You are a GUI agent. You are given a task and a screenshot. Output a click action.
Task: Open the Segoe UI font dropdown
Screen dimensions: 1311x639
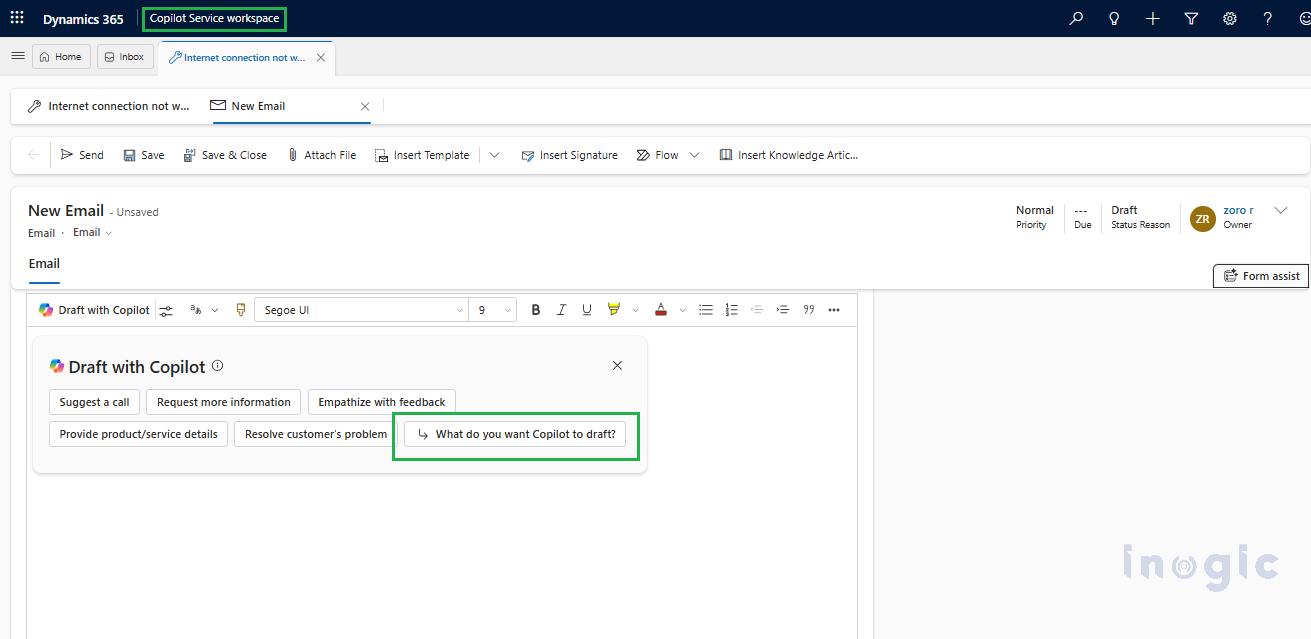click(360, 310)
